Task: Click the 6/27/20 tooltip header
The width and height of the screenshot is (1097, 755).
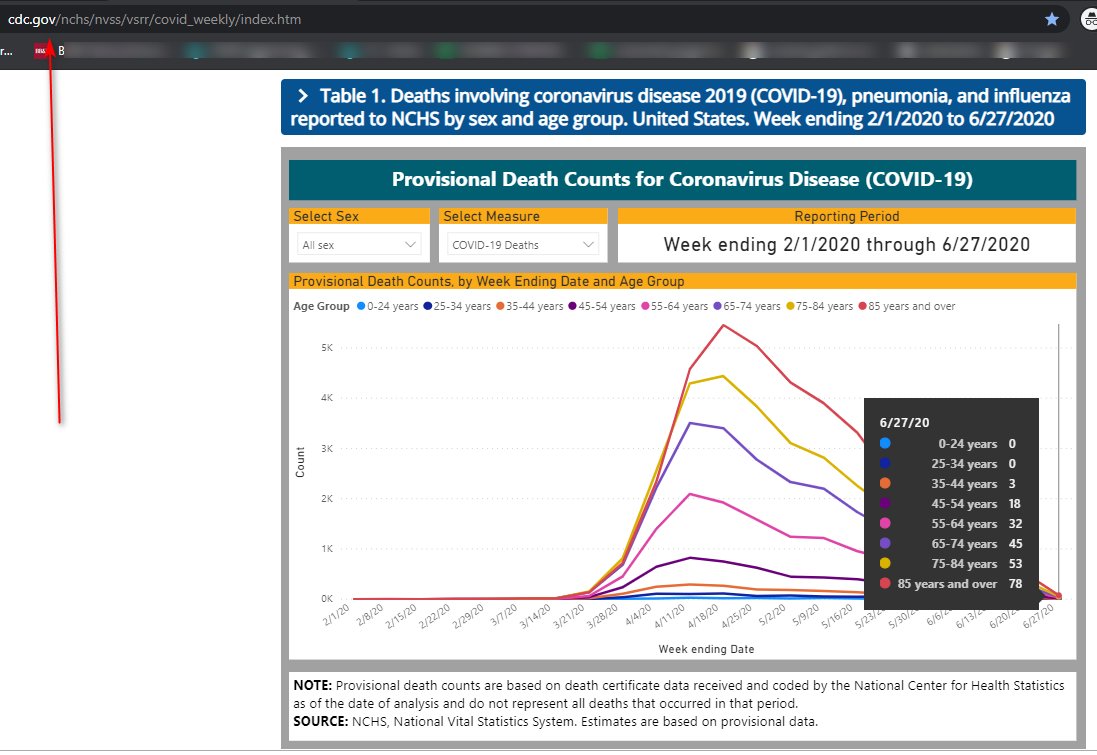Action: pos(904,423)
